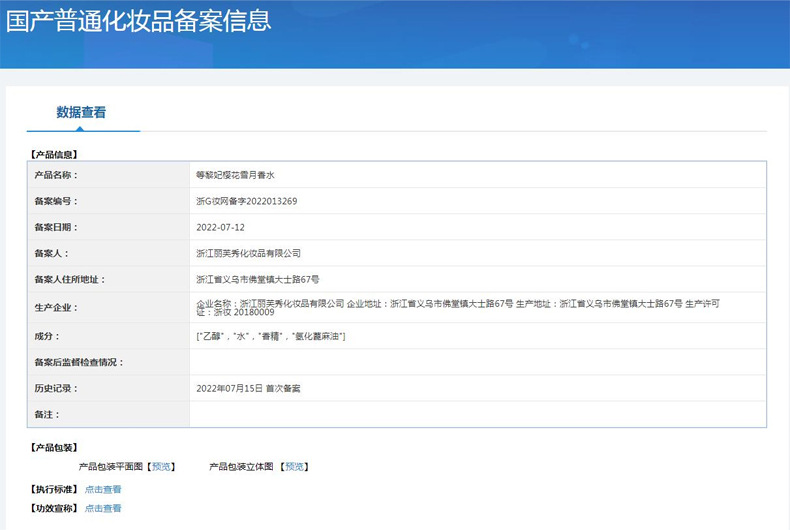This screenshot has width=790, height=530.
Task: Open 点击查看 link beside 功效宣称
Action: pos(103,508)
